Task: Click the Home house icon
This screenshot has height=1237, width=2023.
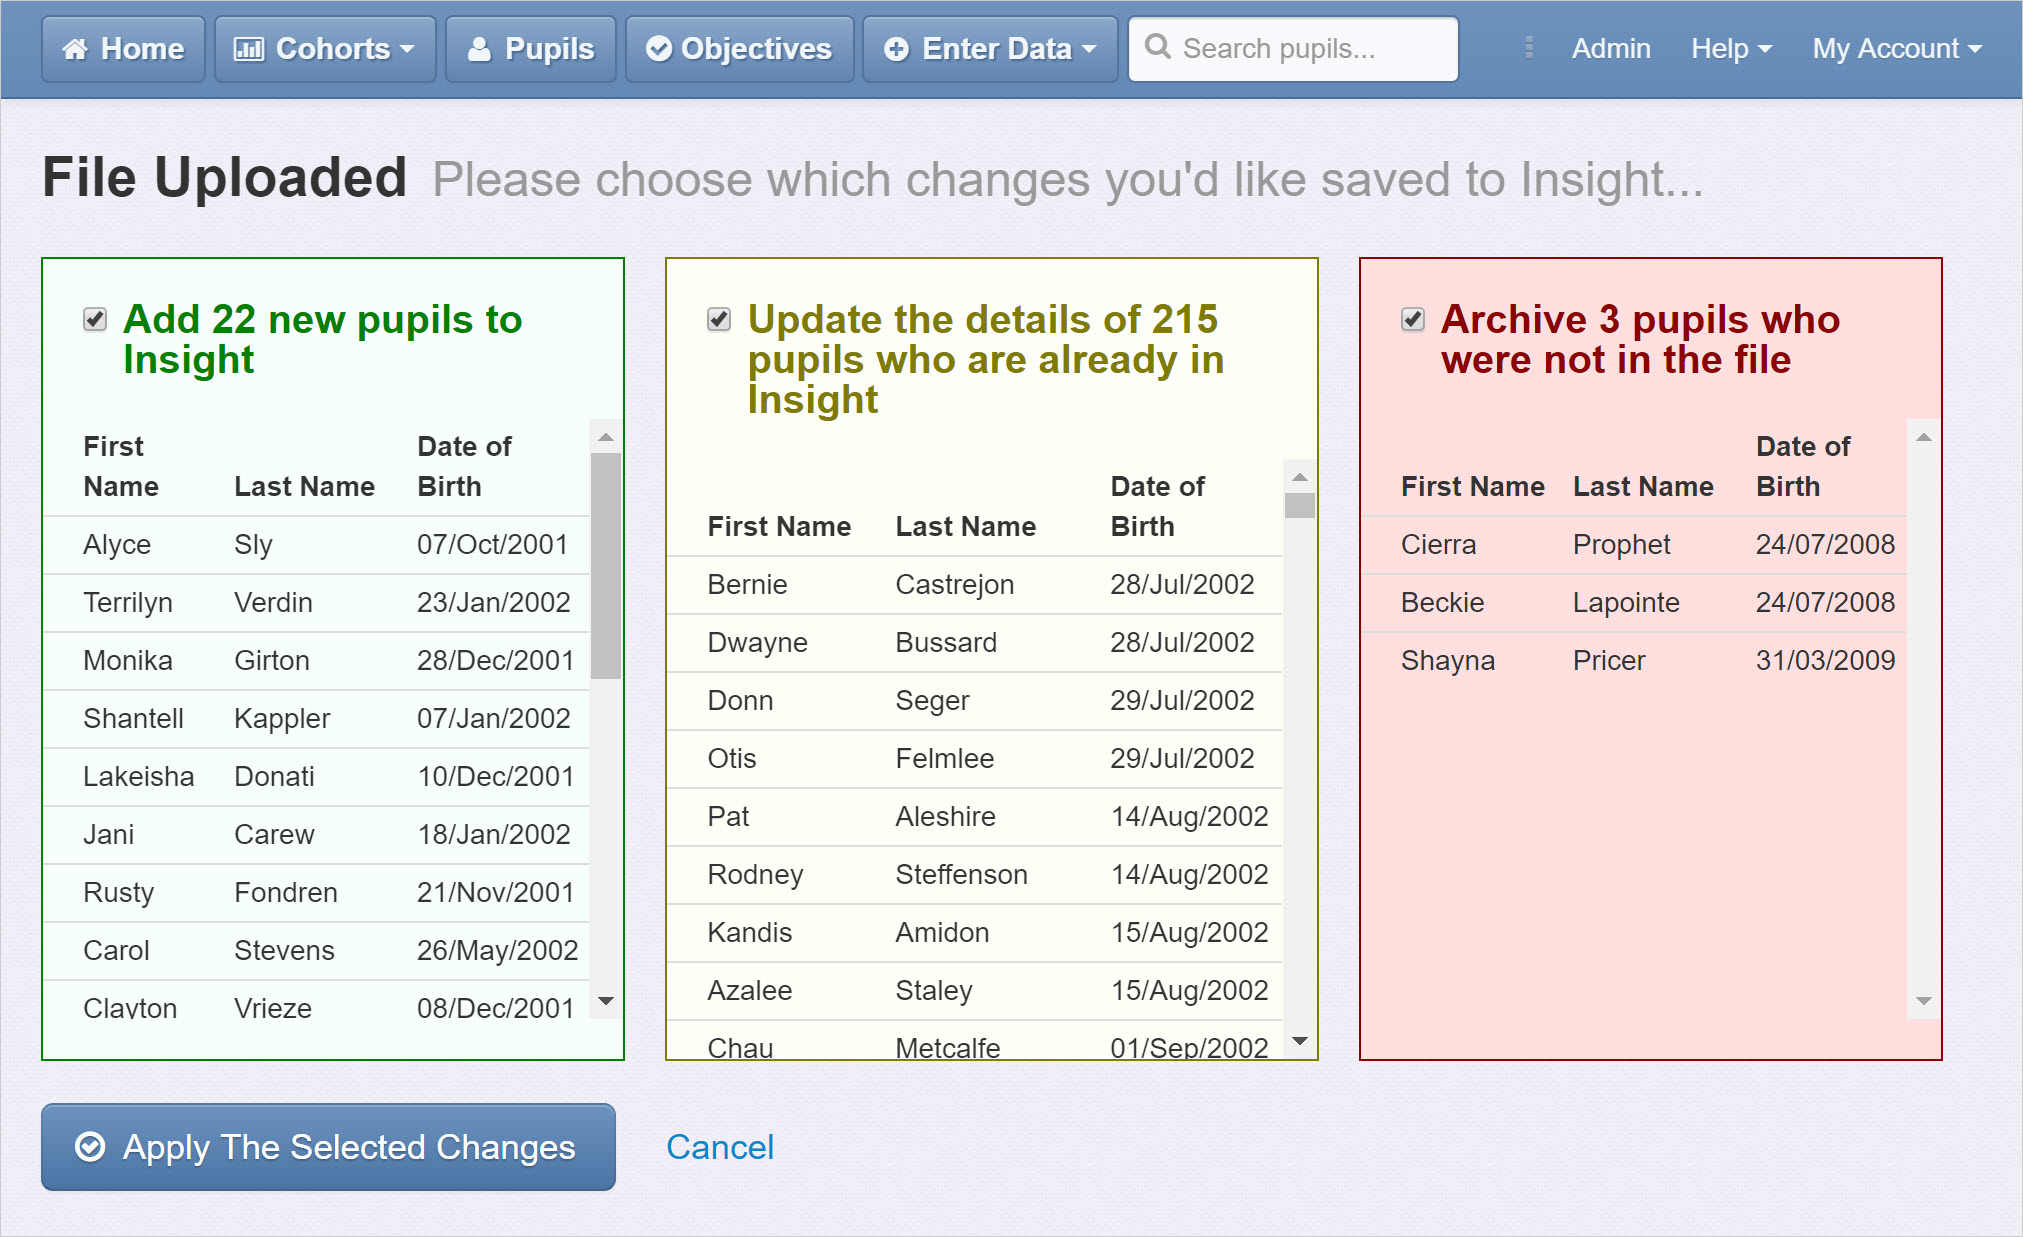Action: pos(75,49)
